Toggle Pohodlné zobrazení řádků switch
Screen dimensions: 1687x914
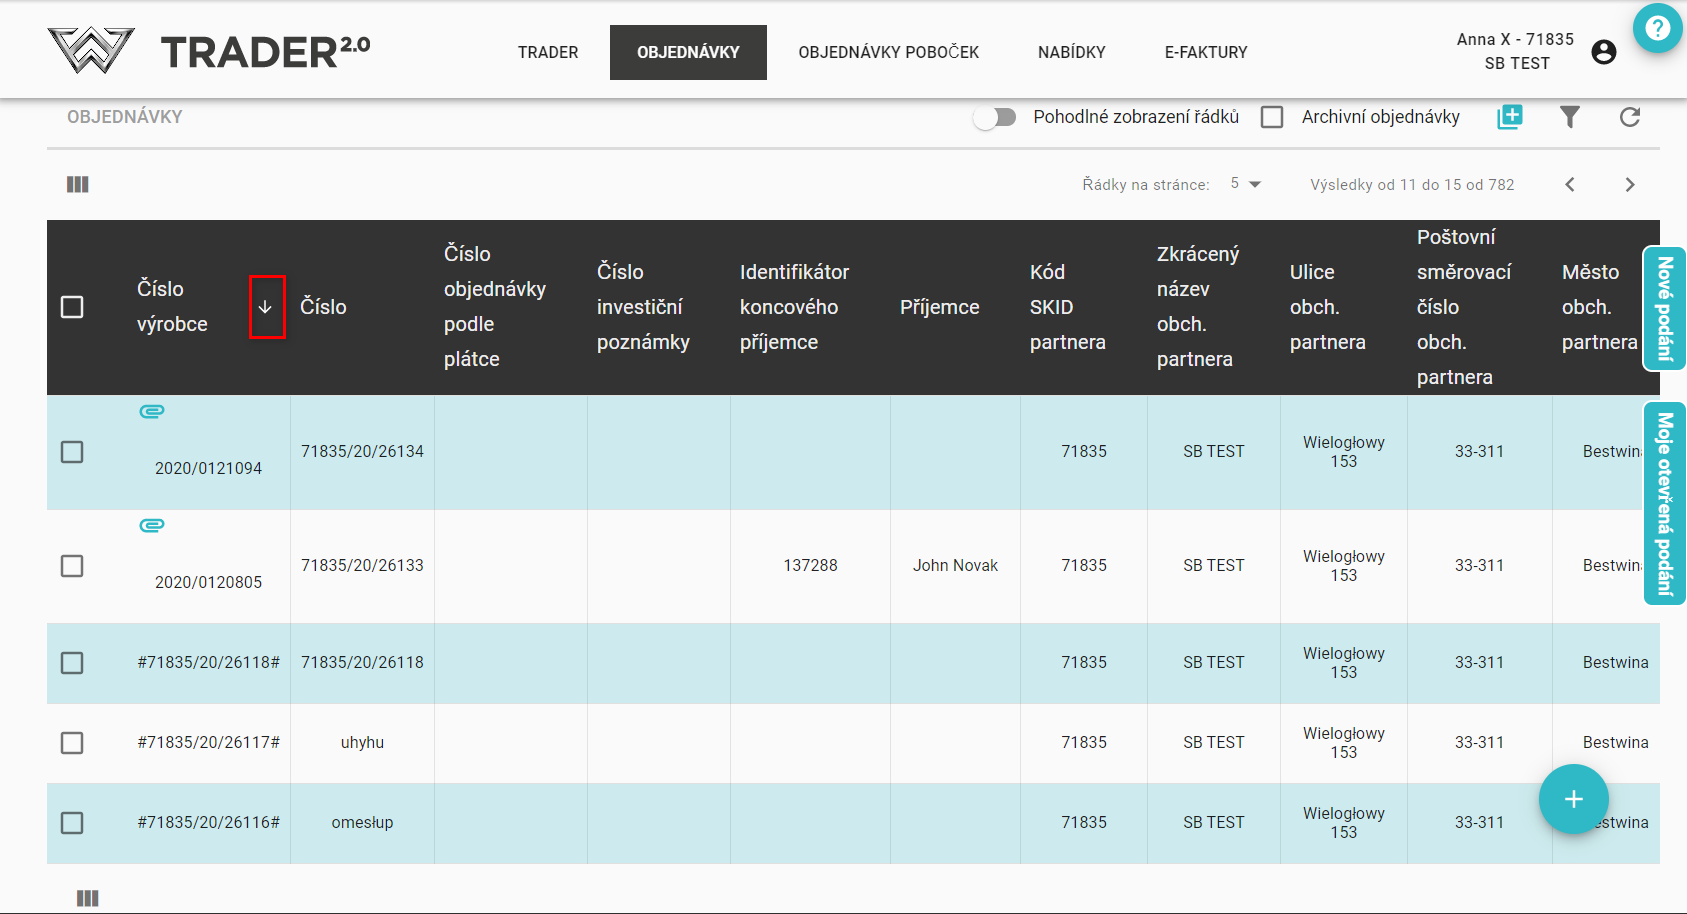(x=995, y=117)
